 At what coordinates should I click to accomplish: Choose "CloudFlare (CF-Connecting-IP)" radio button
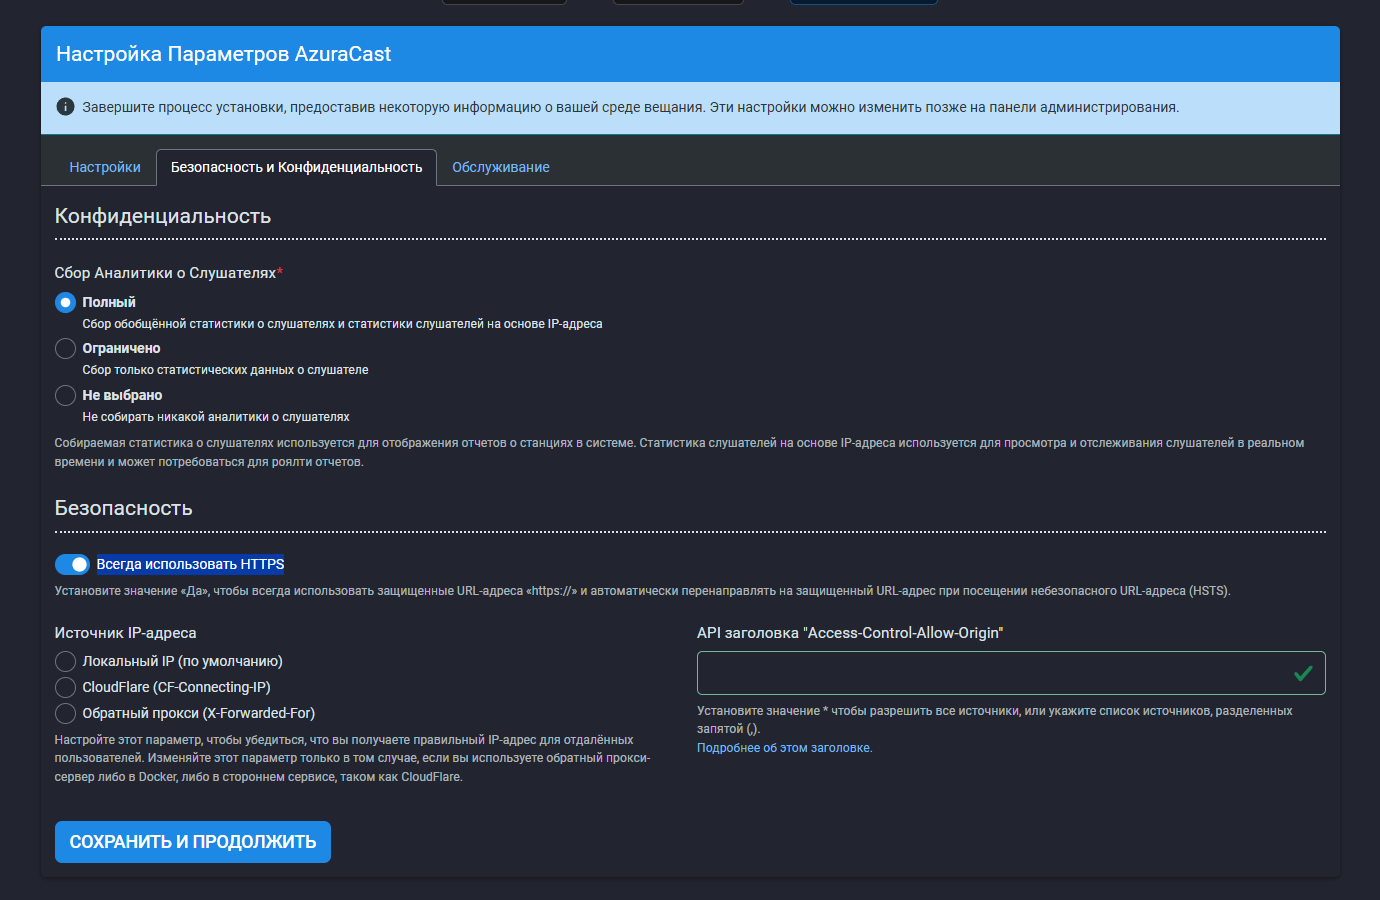coord(66,687)
